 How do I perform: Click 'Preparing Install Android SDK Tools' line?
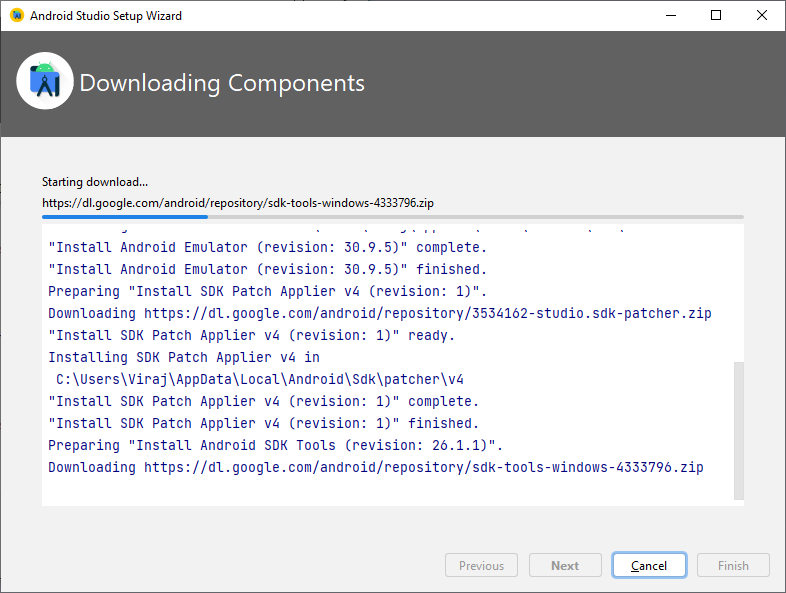pyautogui.click(x=275, y=446)
